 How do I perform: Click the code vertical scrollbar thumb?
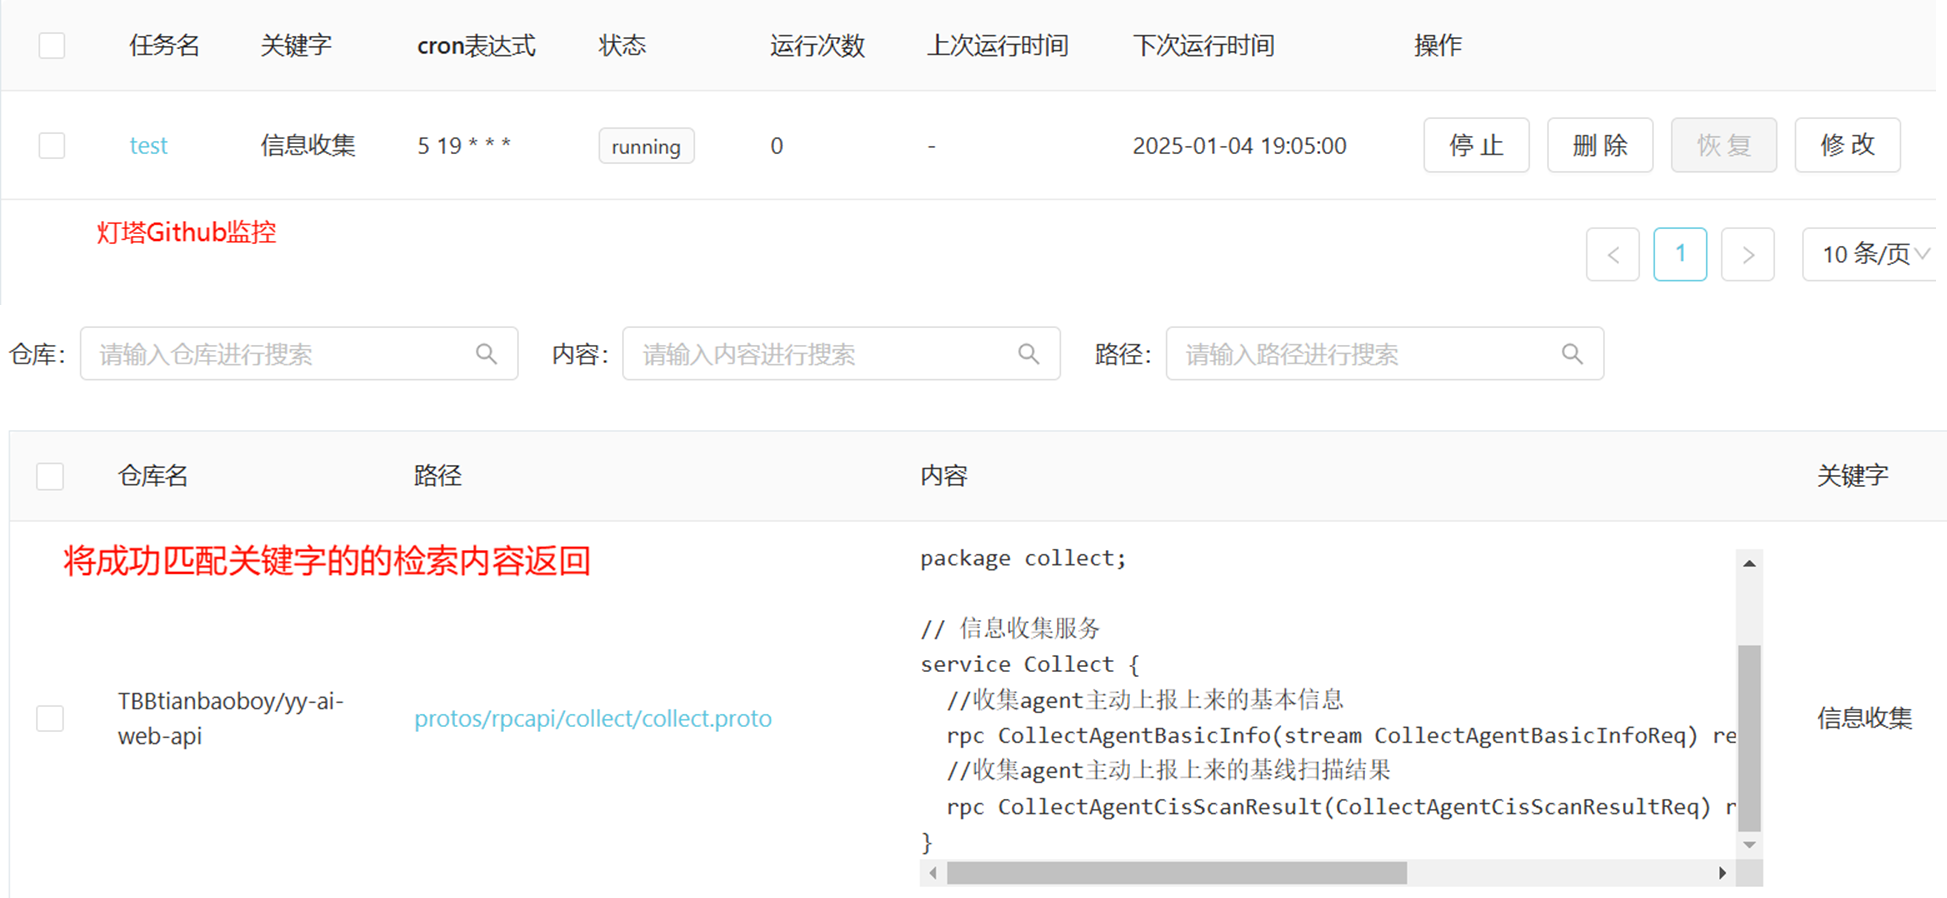pyautogui.click(x=1749, y=738)
